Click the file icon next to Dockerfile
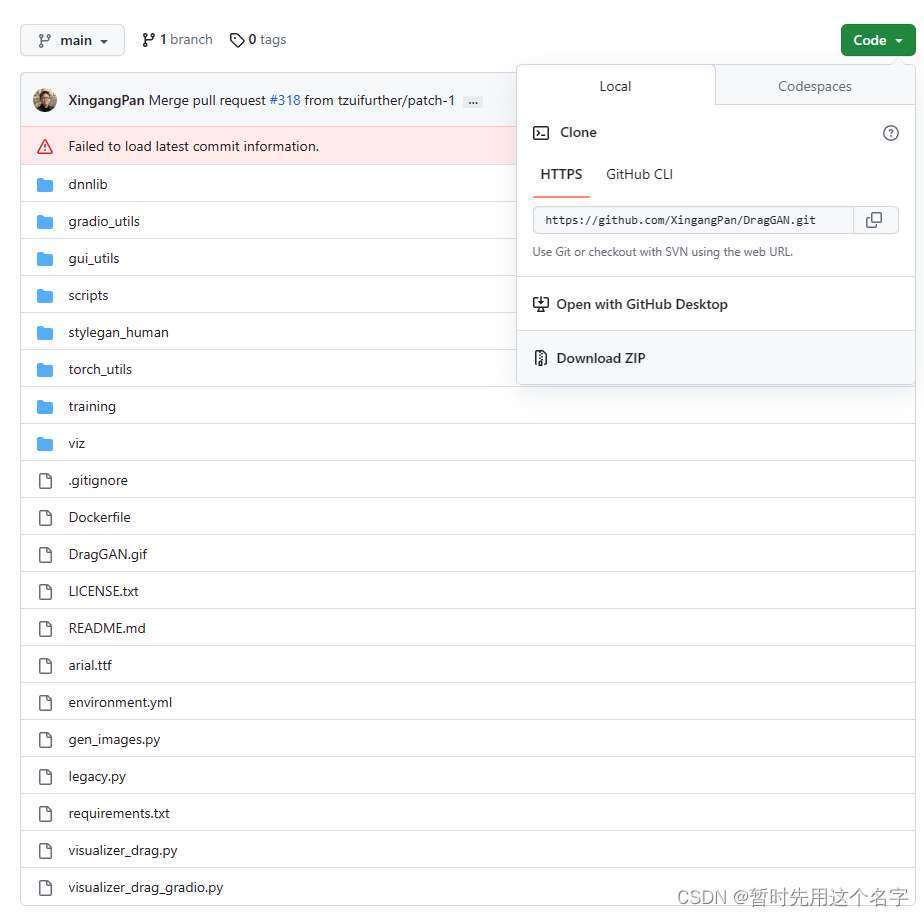924x916 pixels. click(x=45, y=518)
